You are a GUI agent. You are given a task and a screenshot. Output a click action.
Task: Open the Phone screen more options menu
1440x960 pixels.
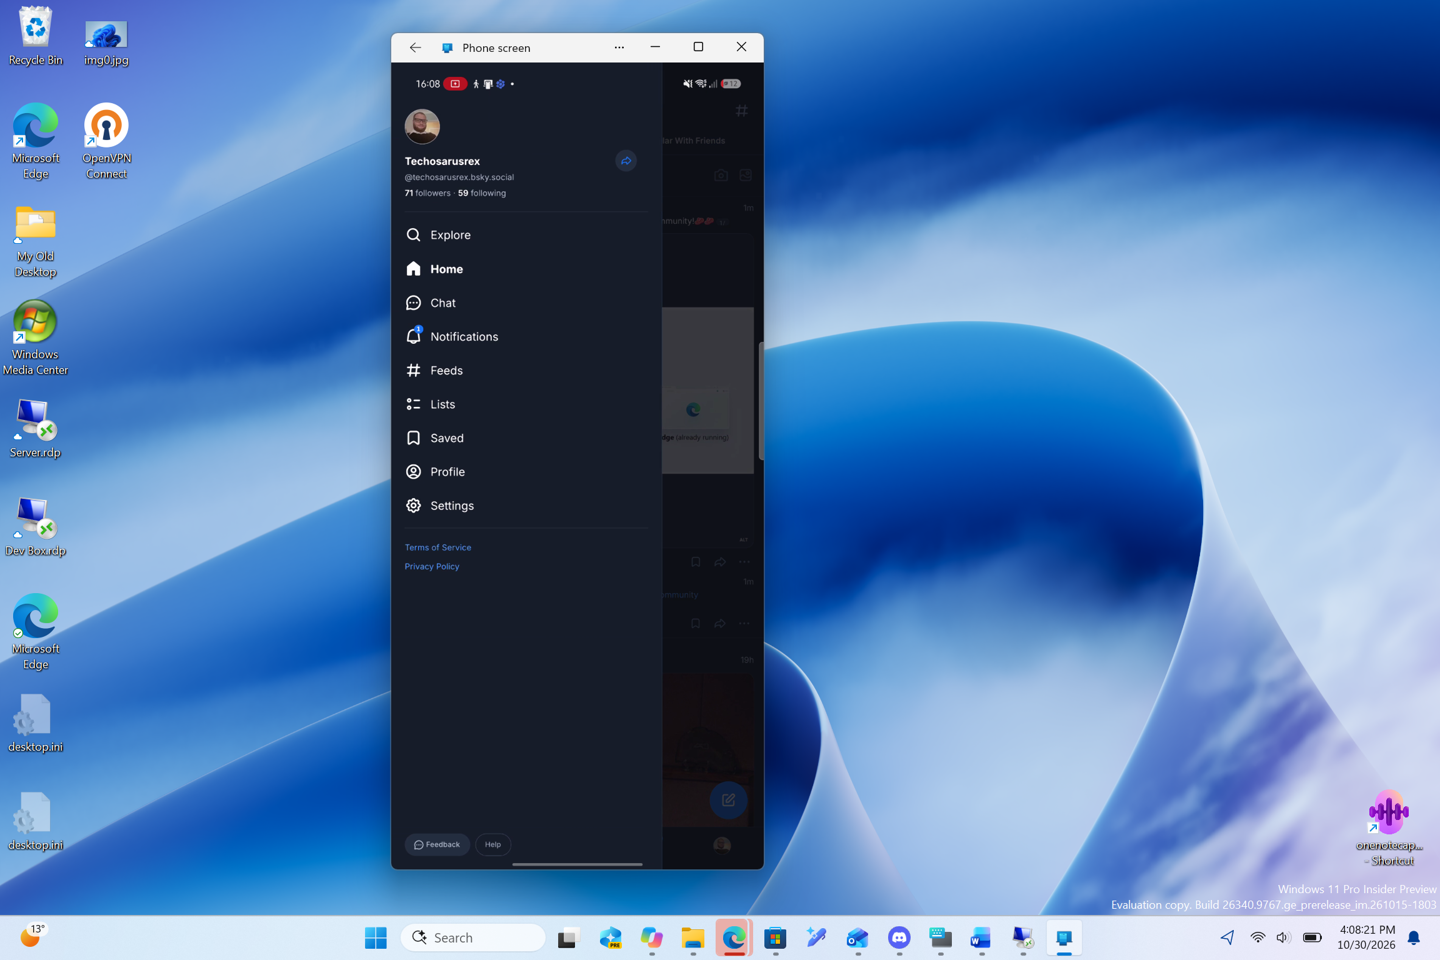click(619, 47)
